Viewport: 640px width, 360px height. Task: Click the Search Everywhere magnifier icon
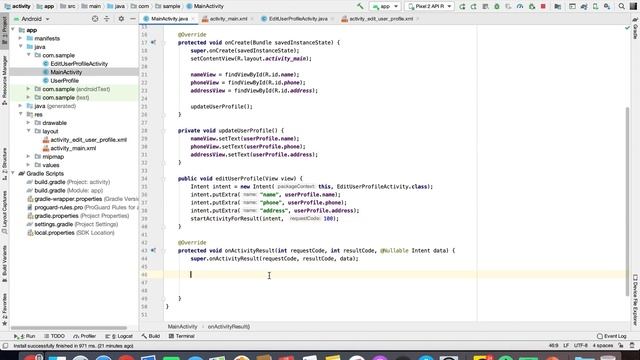(622, 7)
